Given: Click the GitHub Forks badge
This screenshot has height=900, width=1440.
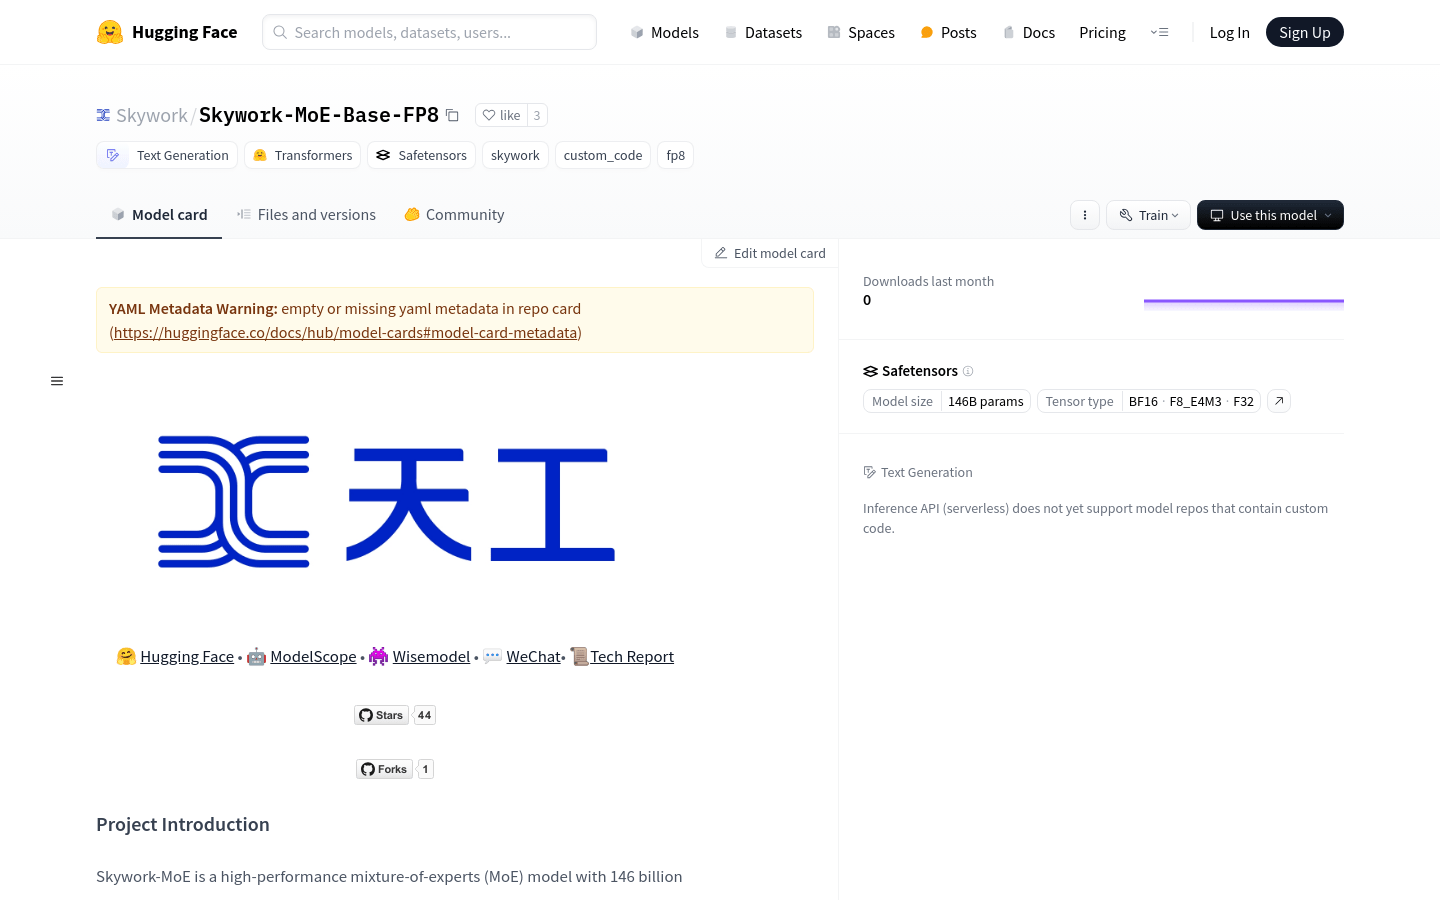Looking at the screenshot, I should click(x=395, y=769).
